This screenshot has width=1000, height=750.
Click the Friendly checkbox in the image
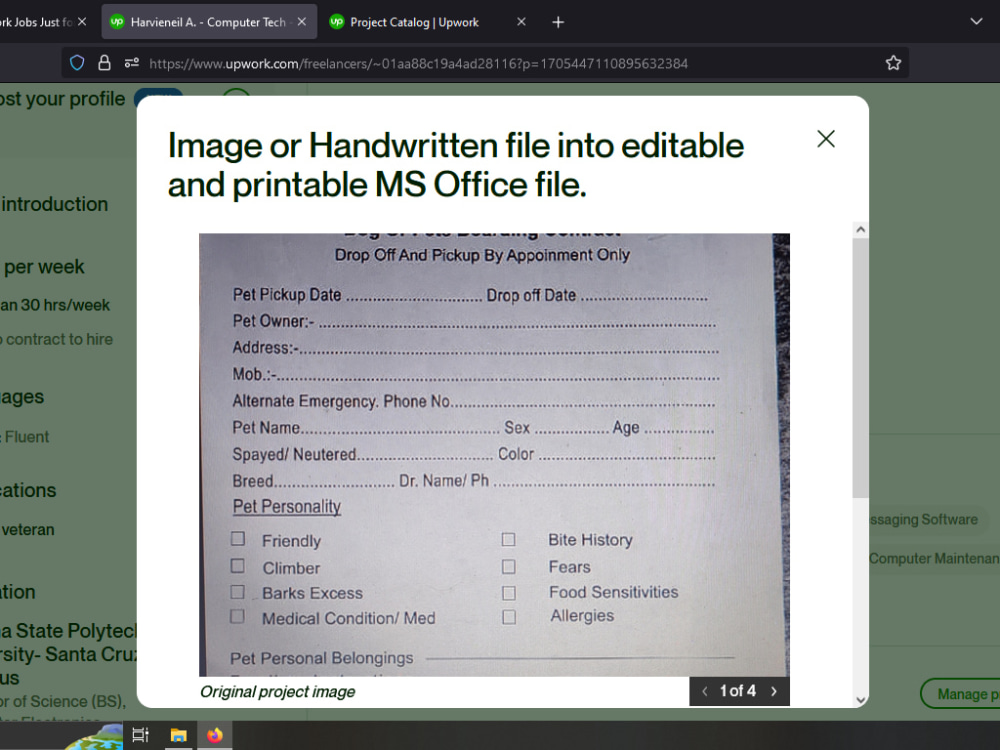click(x=238, y=539)
